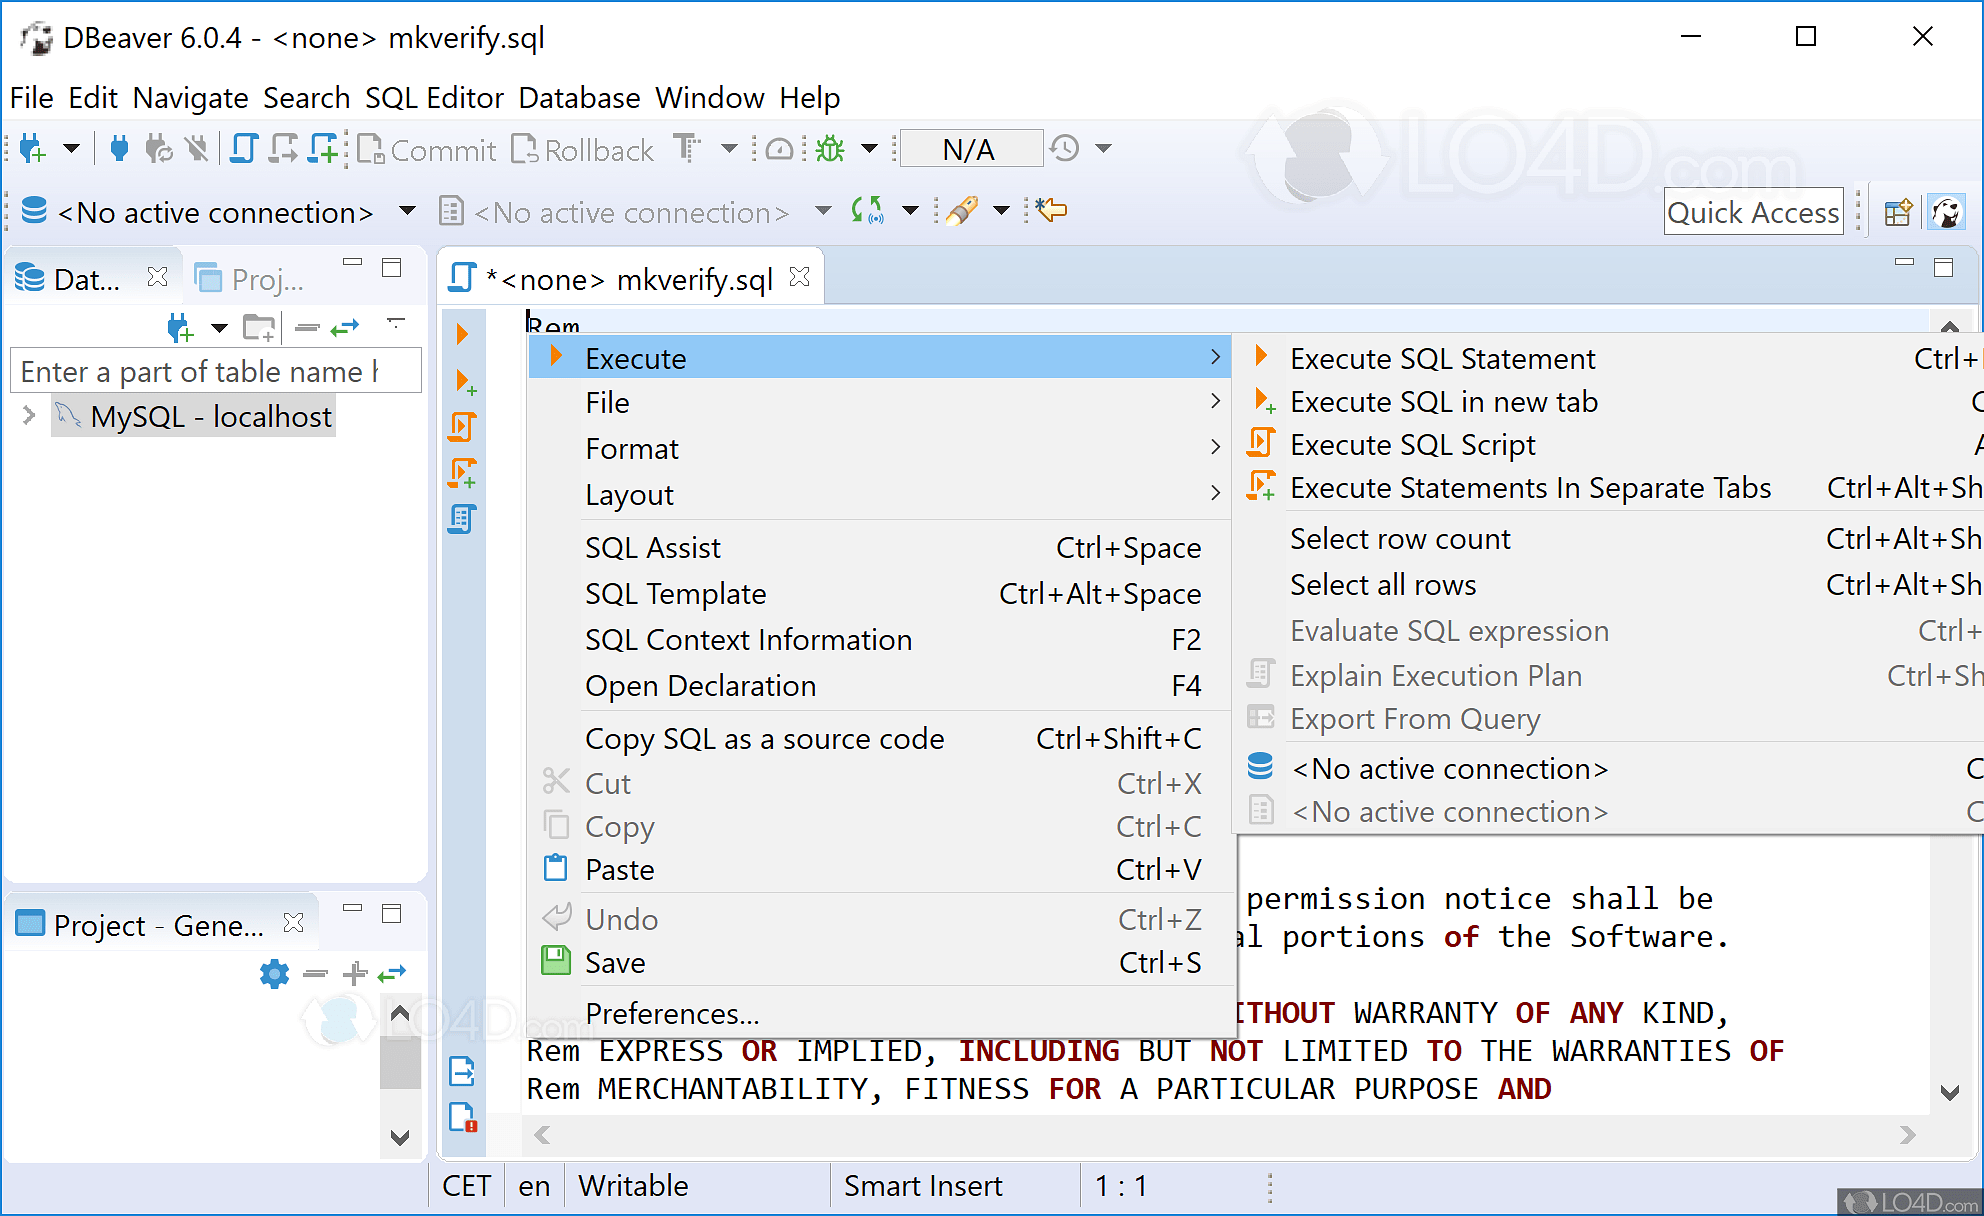Viewport: 1984px width, 1216px height.
Task: Click the horizontal scrollbar right arrow
Action: click(1907, 1135)
